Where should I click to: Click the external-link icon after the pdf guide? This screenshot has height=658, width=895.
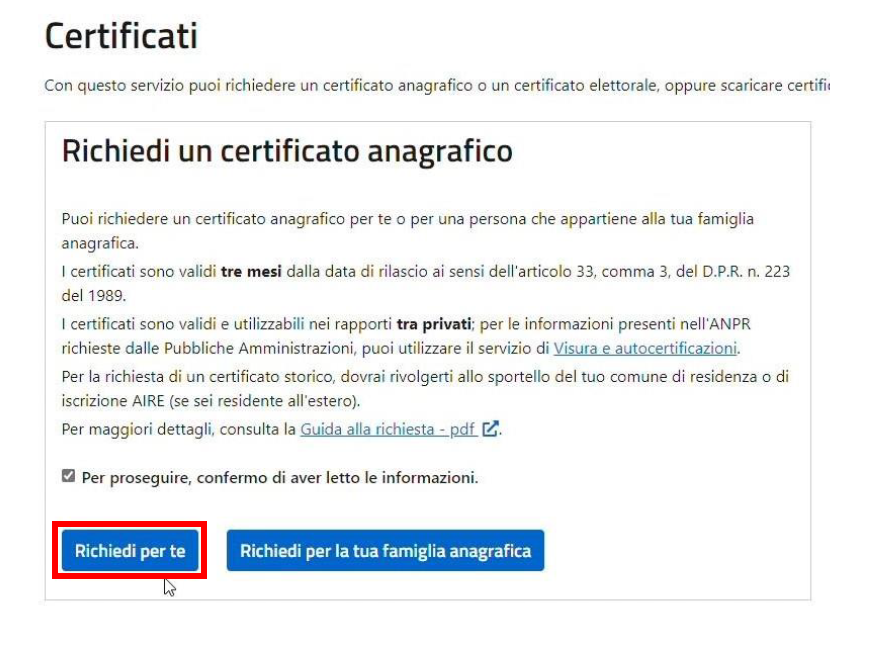point(490,428)
